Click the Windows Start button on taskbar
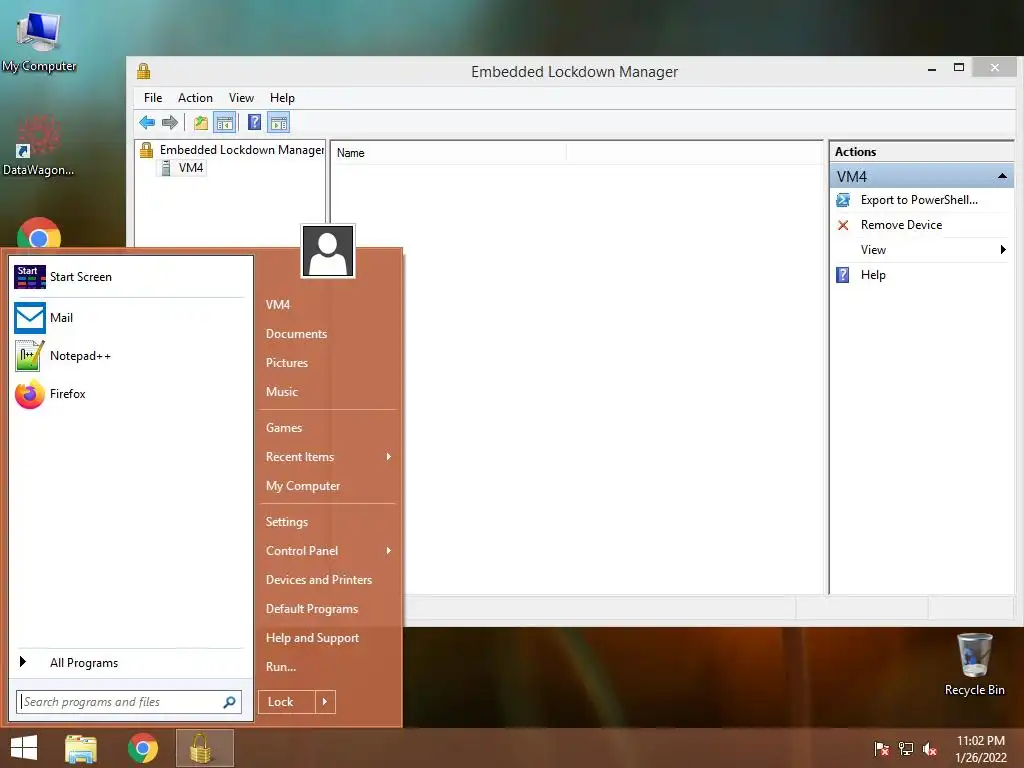 (24, 748)
